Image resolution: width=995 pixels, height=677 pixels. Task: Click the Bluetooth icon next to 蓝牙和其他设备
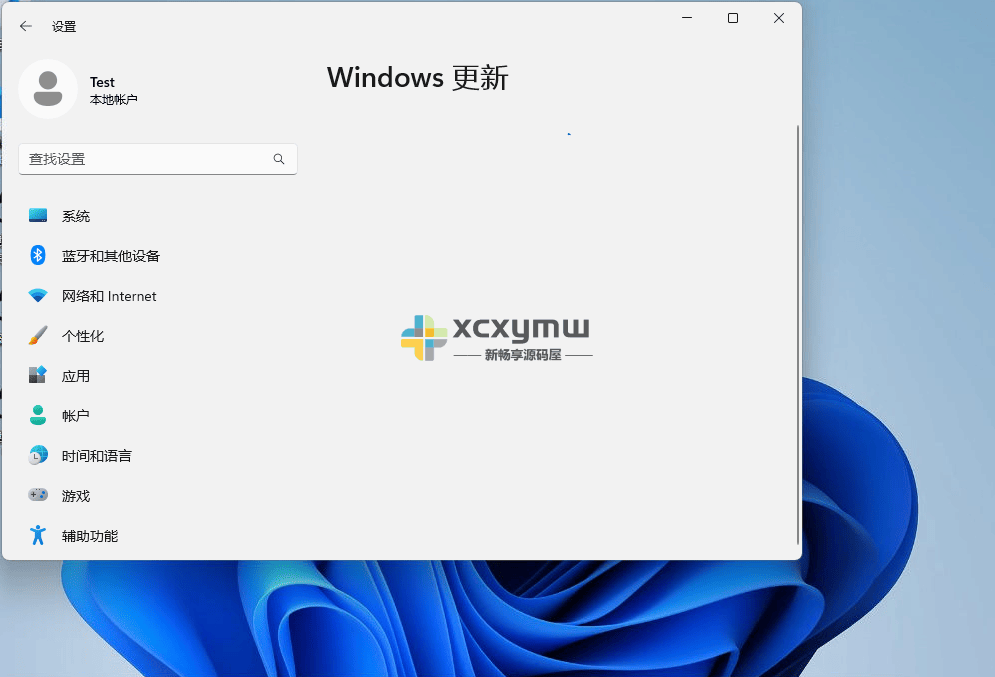[36, 255]
